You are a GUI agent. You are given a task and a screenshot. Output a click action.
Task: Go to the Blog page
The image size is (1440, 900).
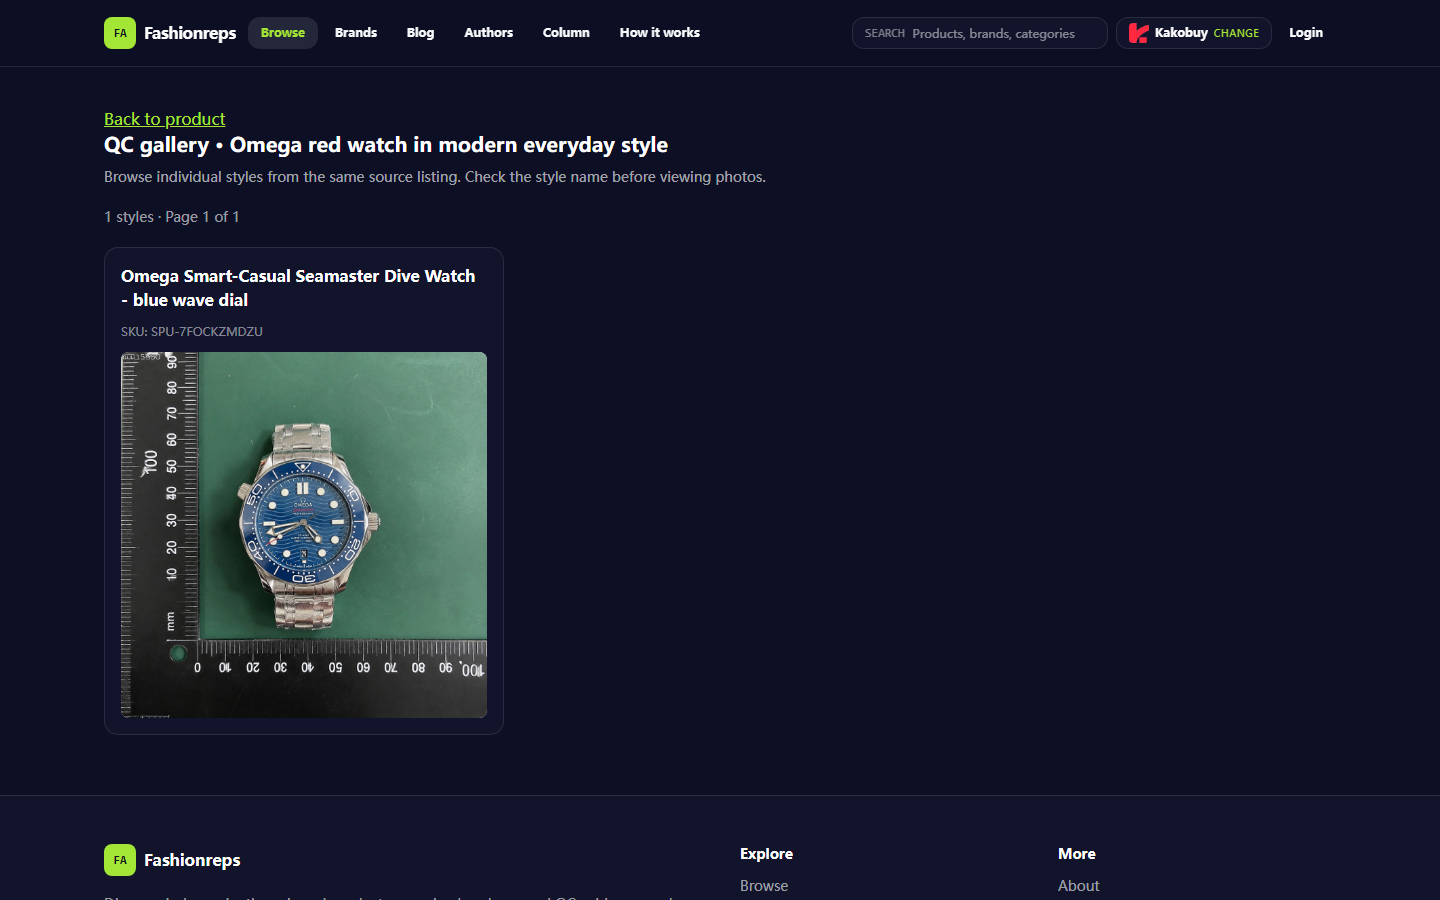(420, 33)
